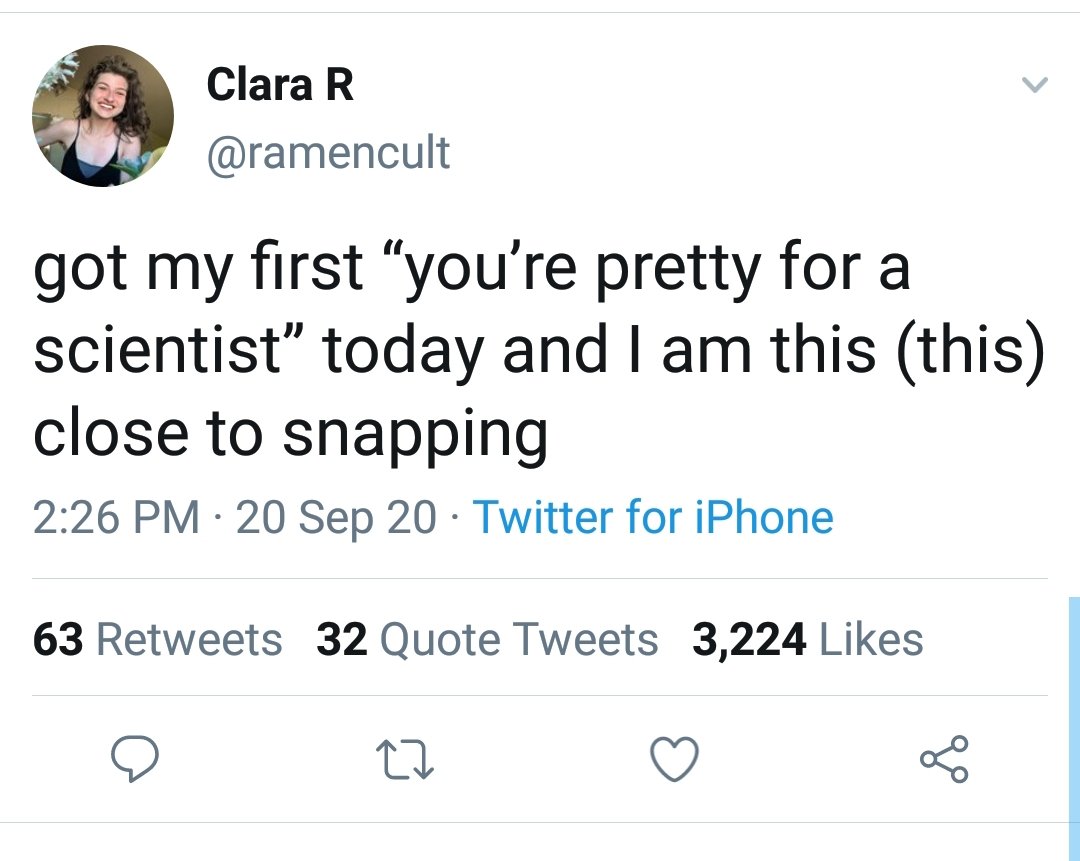
Task: Click the Twitter for iPhone link
Action: (652, 517)
